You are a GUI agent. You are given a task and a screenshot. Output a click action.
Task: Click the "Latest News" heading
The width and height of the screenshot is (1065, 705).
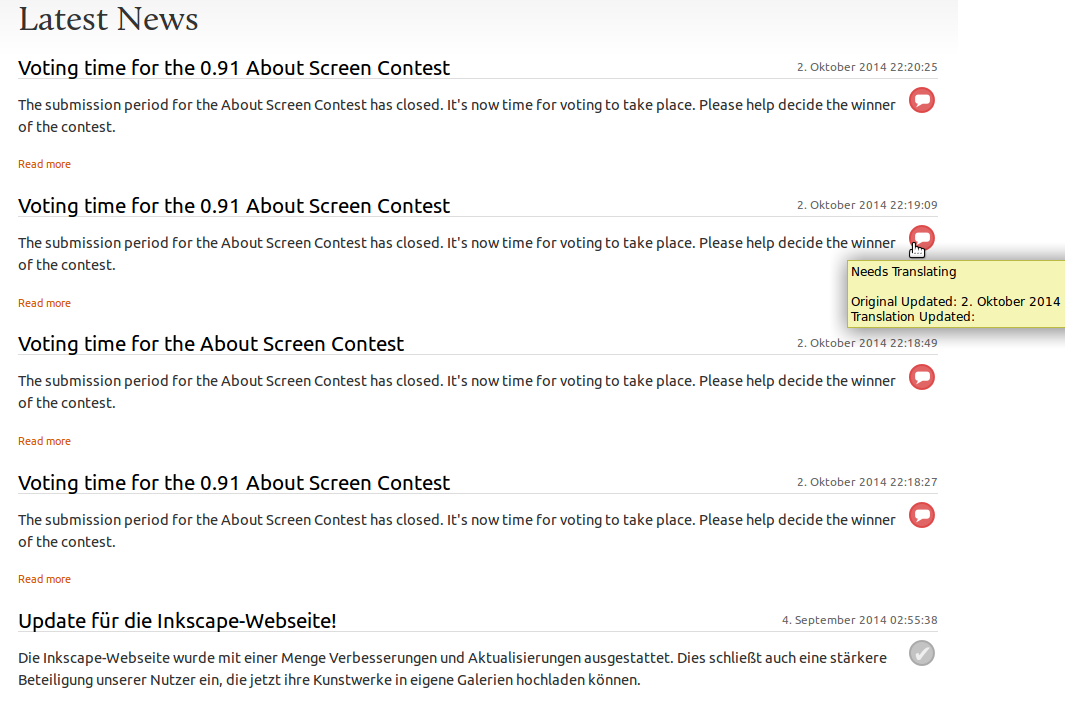[108, 19]
